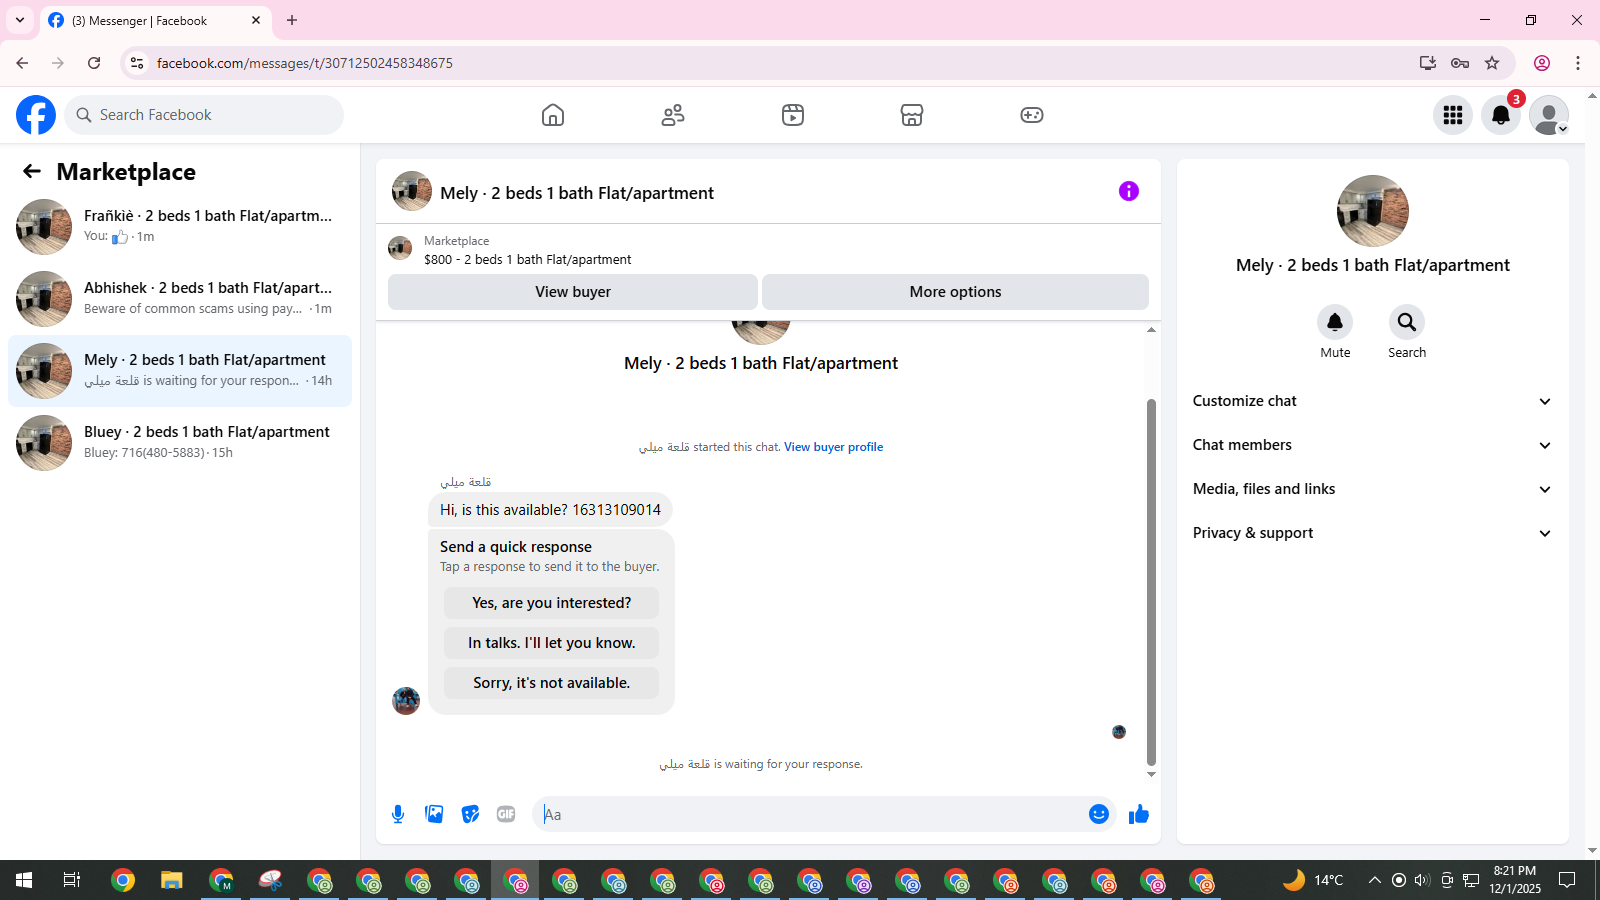Click the chat message scrollbar
1600x900 pixels.
[x=1151, y=582]
